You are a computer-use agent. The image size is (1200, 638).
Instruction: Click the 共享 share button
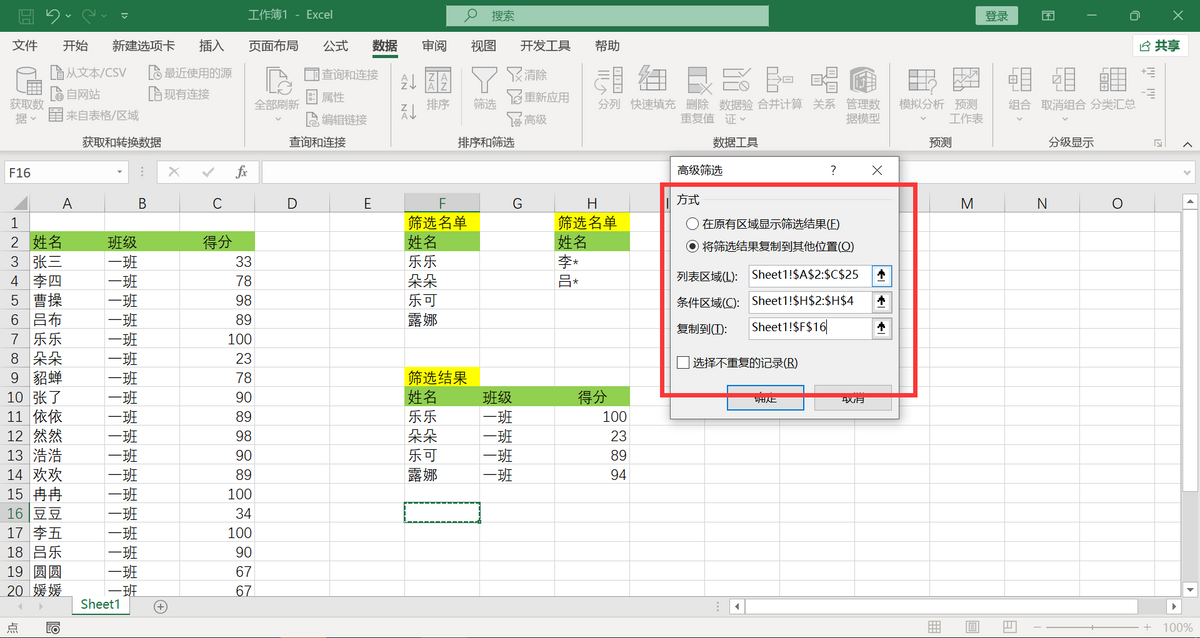click(1160, 46)
